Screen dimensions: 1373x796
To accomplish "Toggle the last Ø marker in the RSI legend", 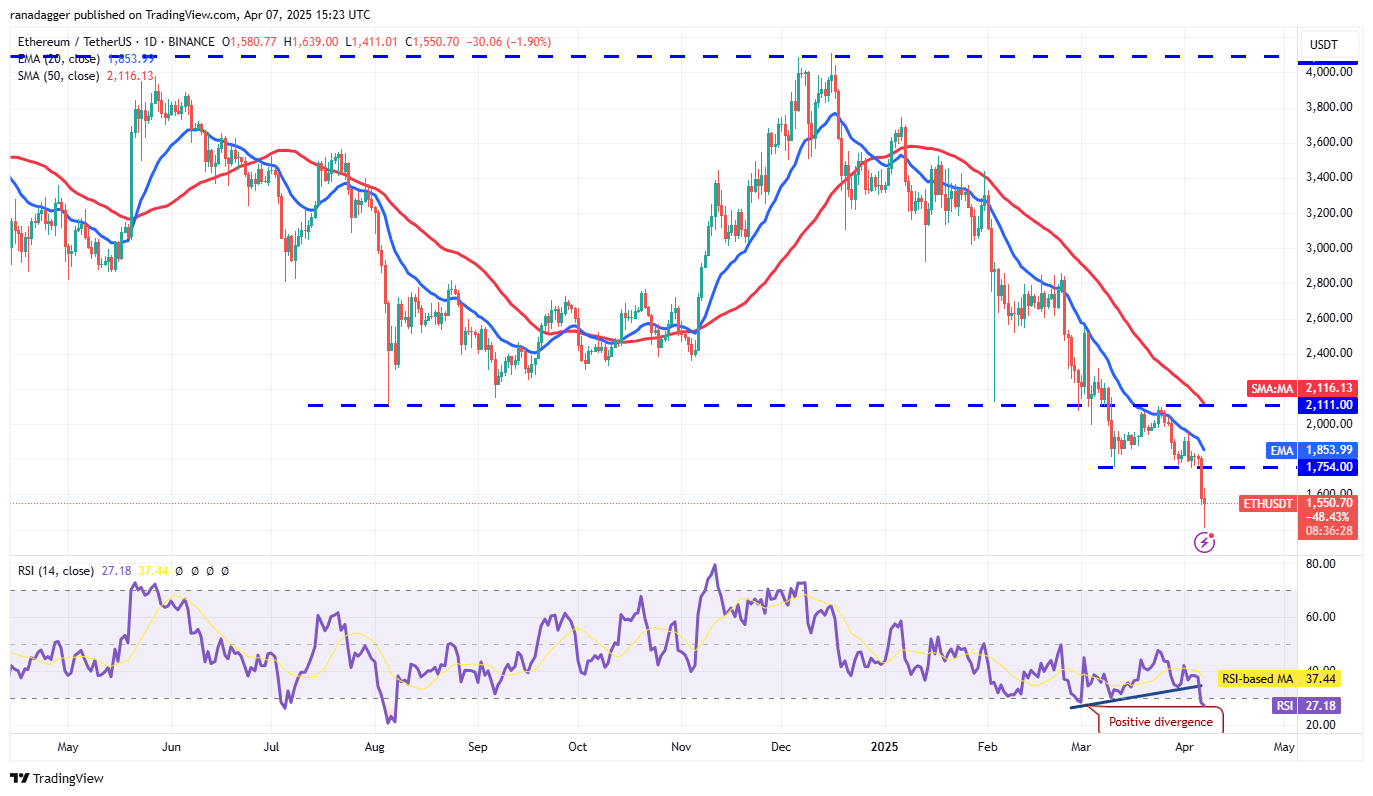I will [225, 571].
